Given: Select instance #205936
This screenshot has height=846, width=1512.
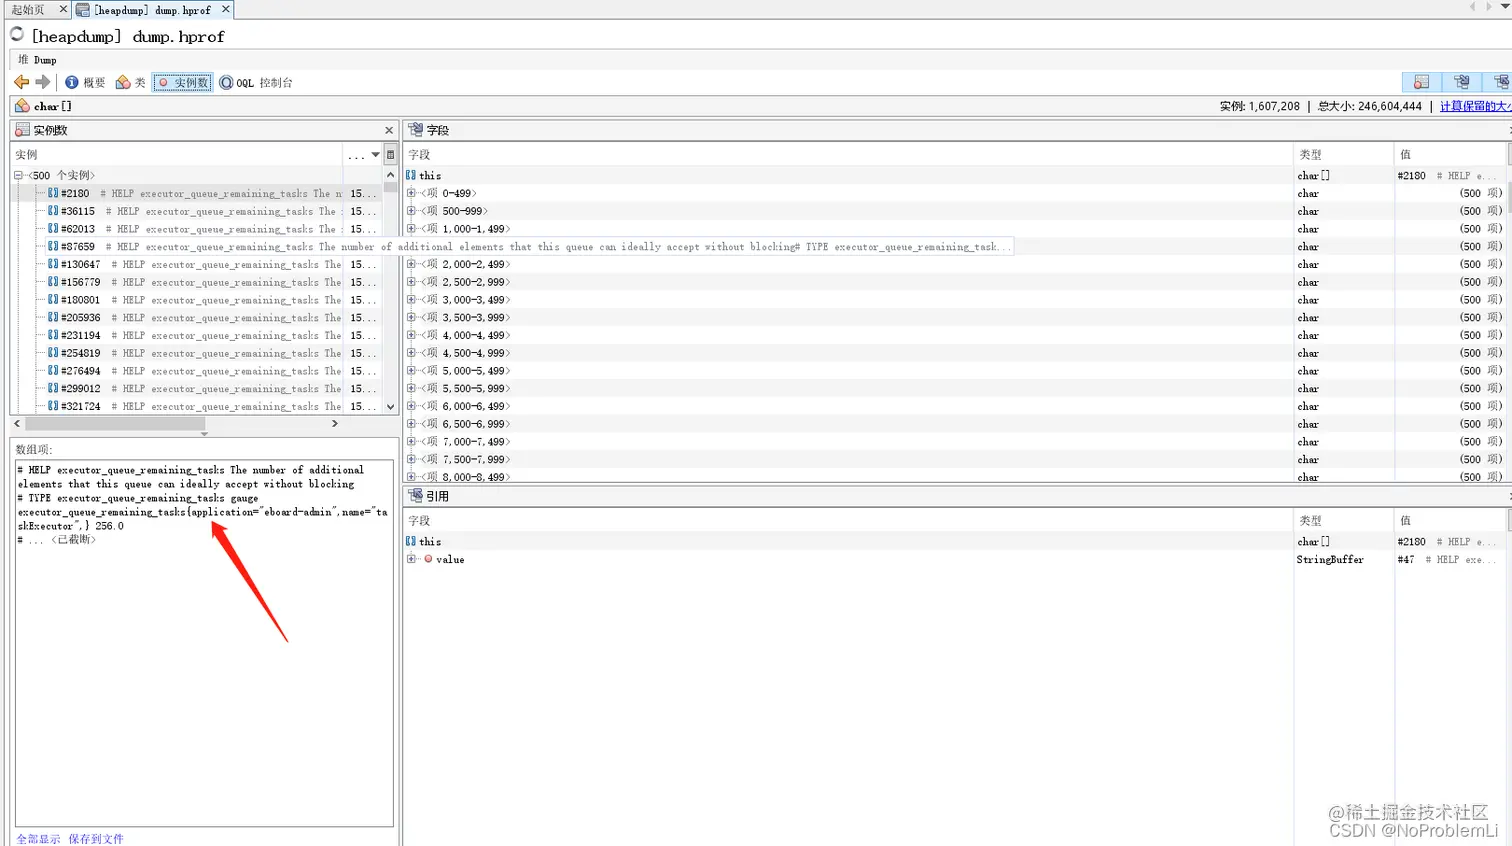Looking at the screenshot, I should point(196,318).
